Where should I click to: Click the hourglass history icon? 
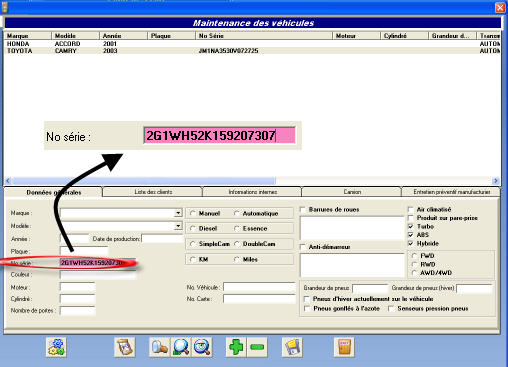(125, 347)
